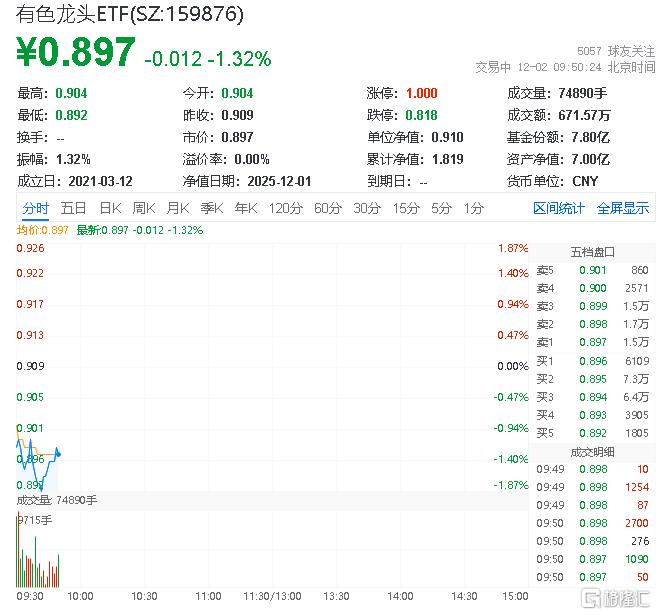Click the 最低 value 0.892
The height and width of the screenshot is (615, 656).
(x=71, y=115)
